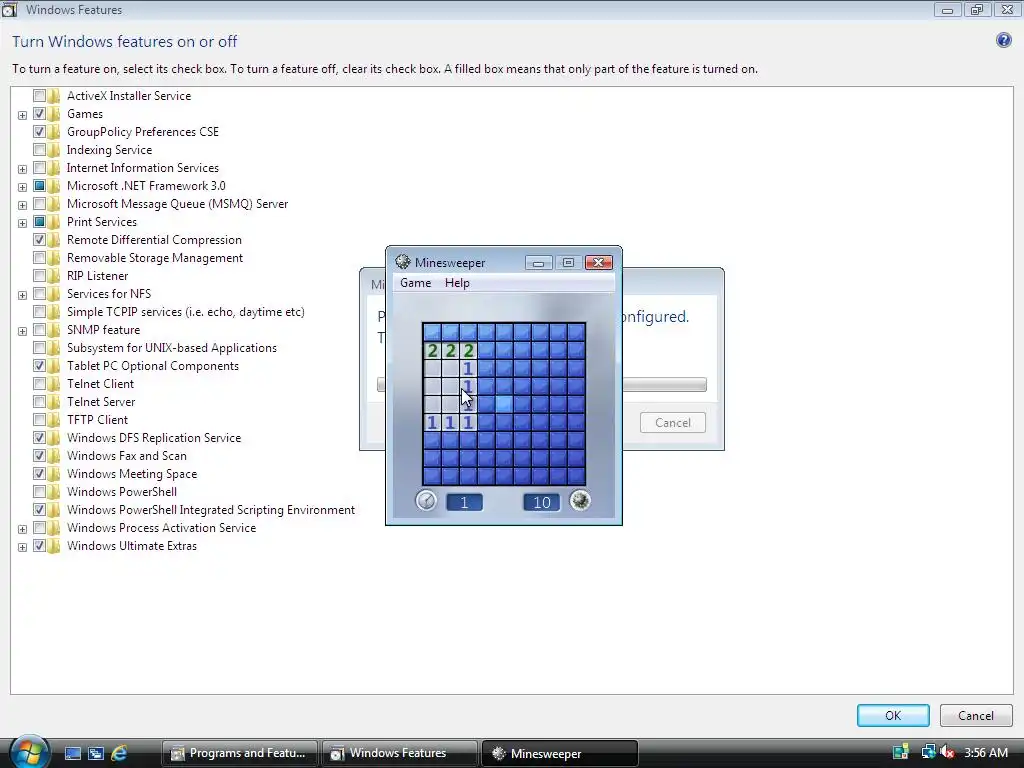Click the configuration progress bar
The image size is (1024, 768).
(x=664, y=384)
